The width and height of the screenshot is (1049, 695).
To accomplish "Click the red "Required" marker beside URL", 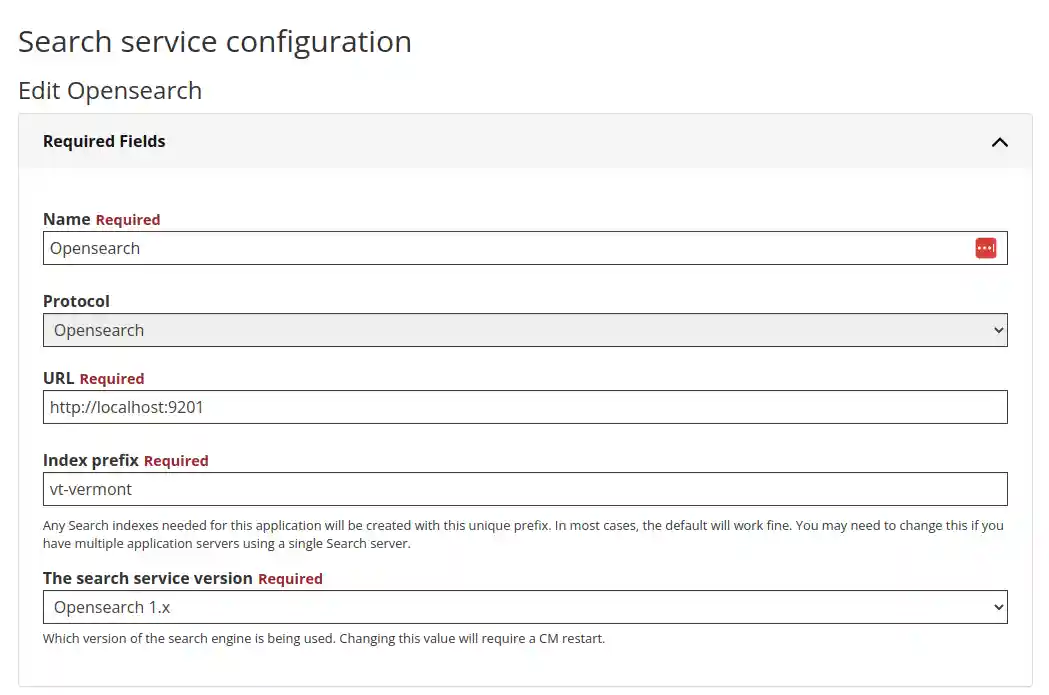I will tap(112, 379).
